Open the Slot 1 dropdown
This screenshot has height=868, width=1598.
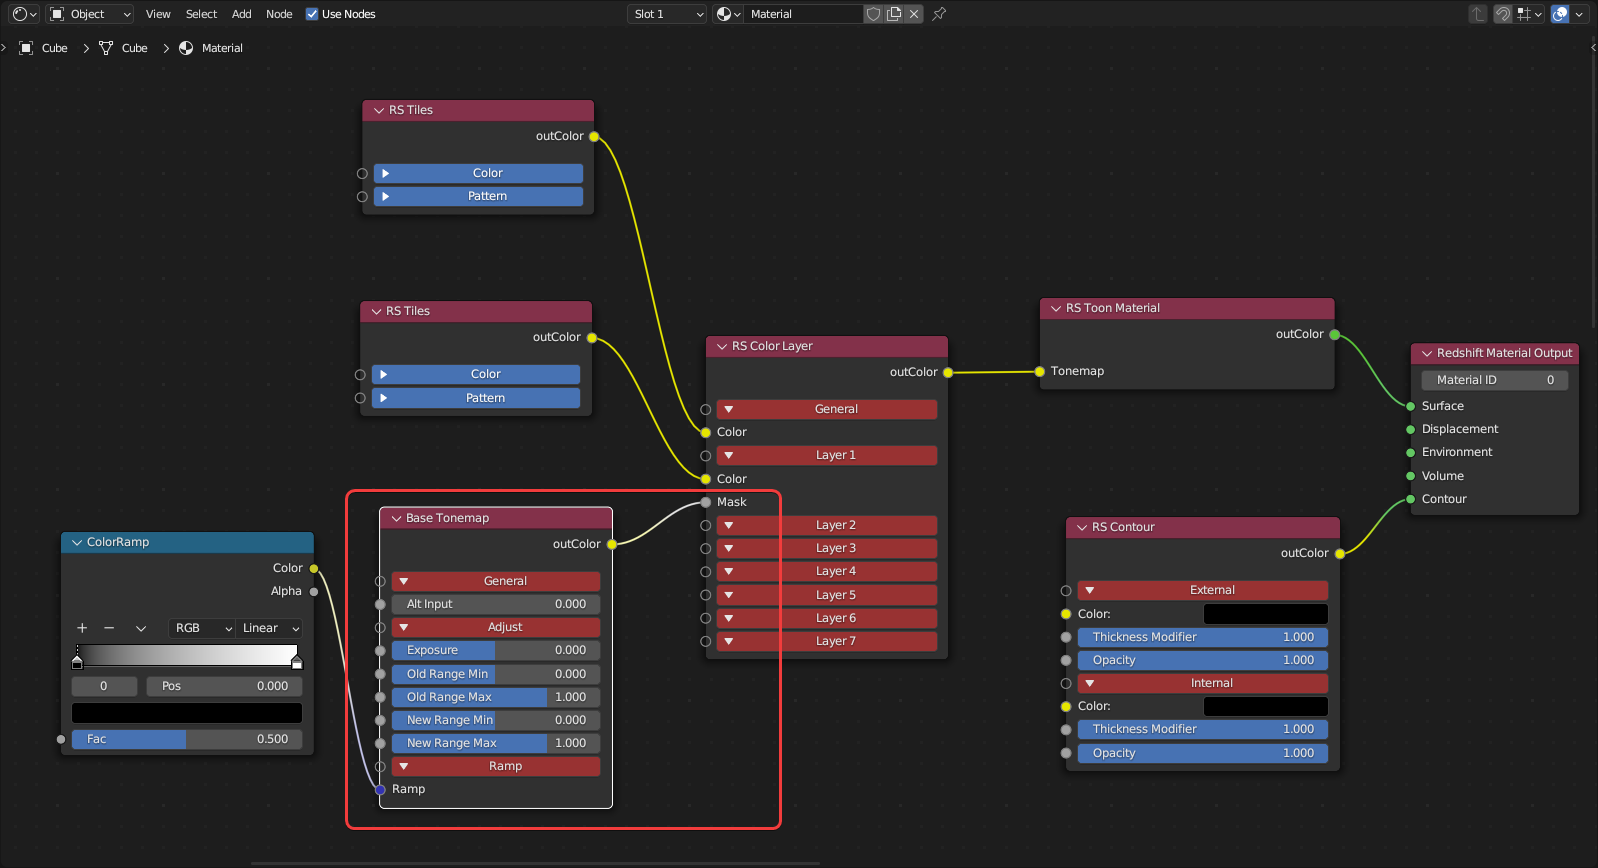668,14
